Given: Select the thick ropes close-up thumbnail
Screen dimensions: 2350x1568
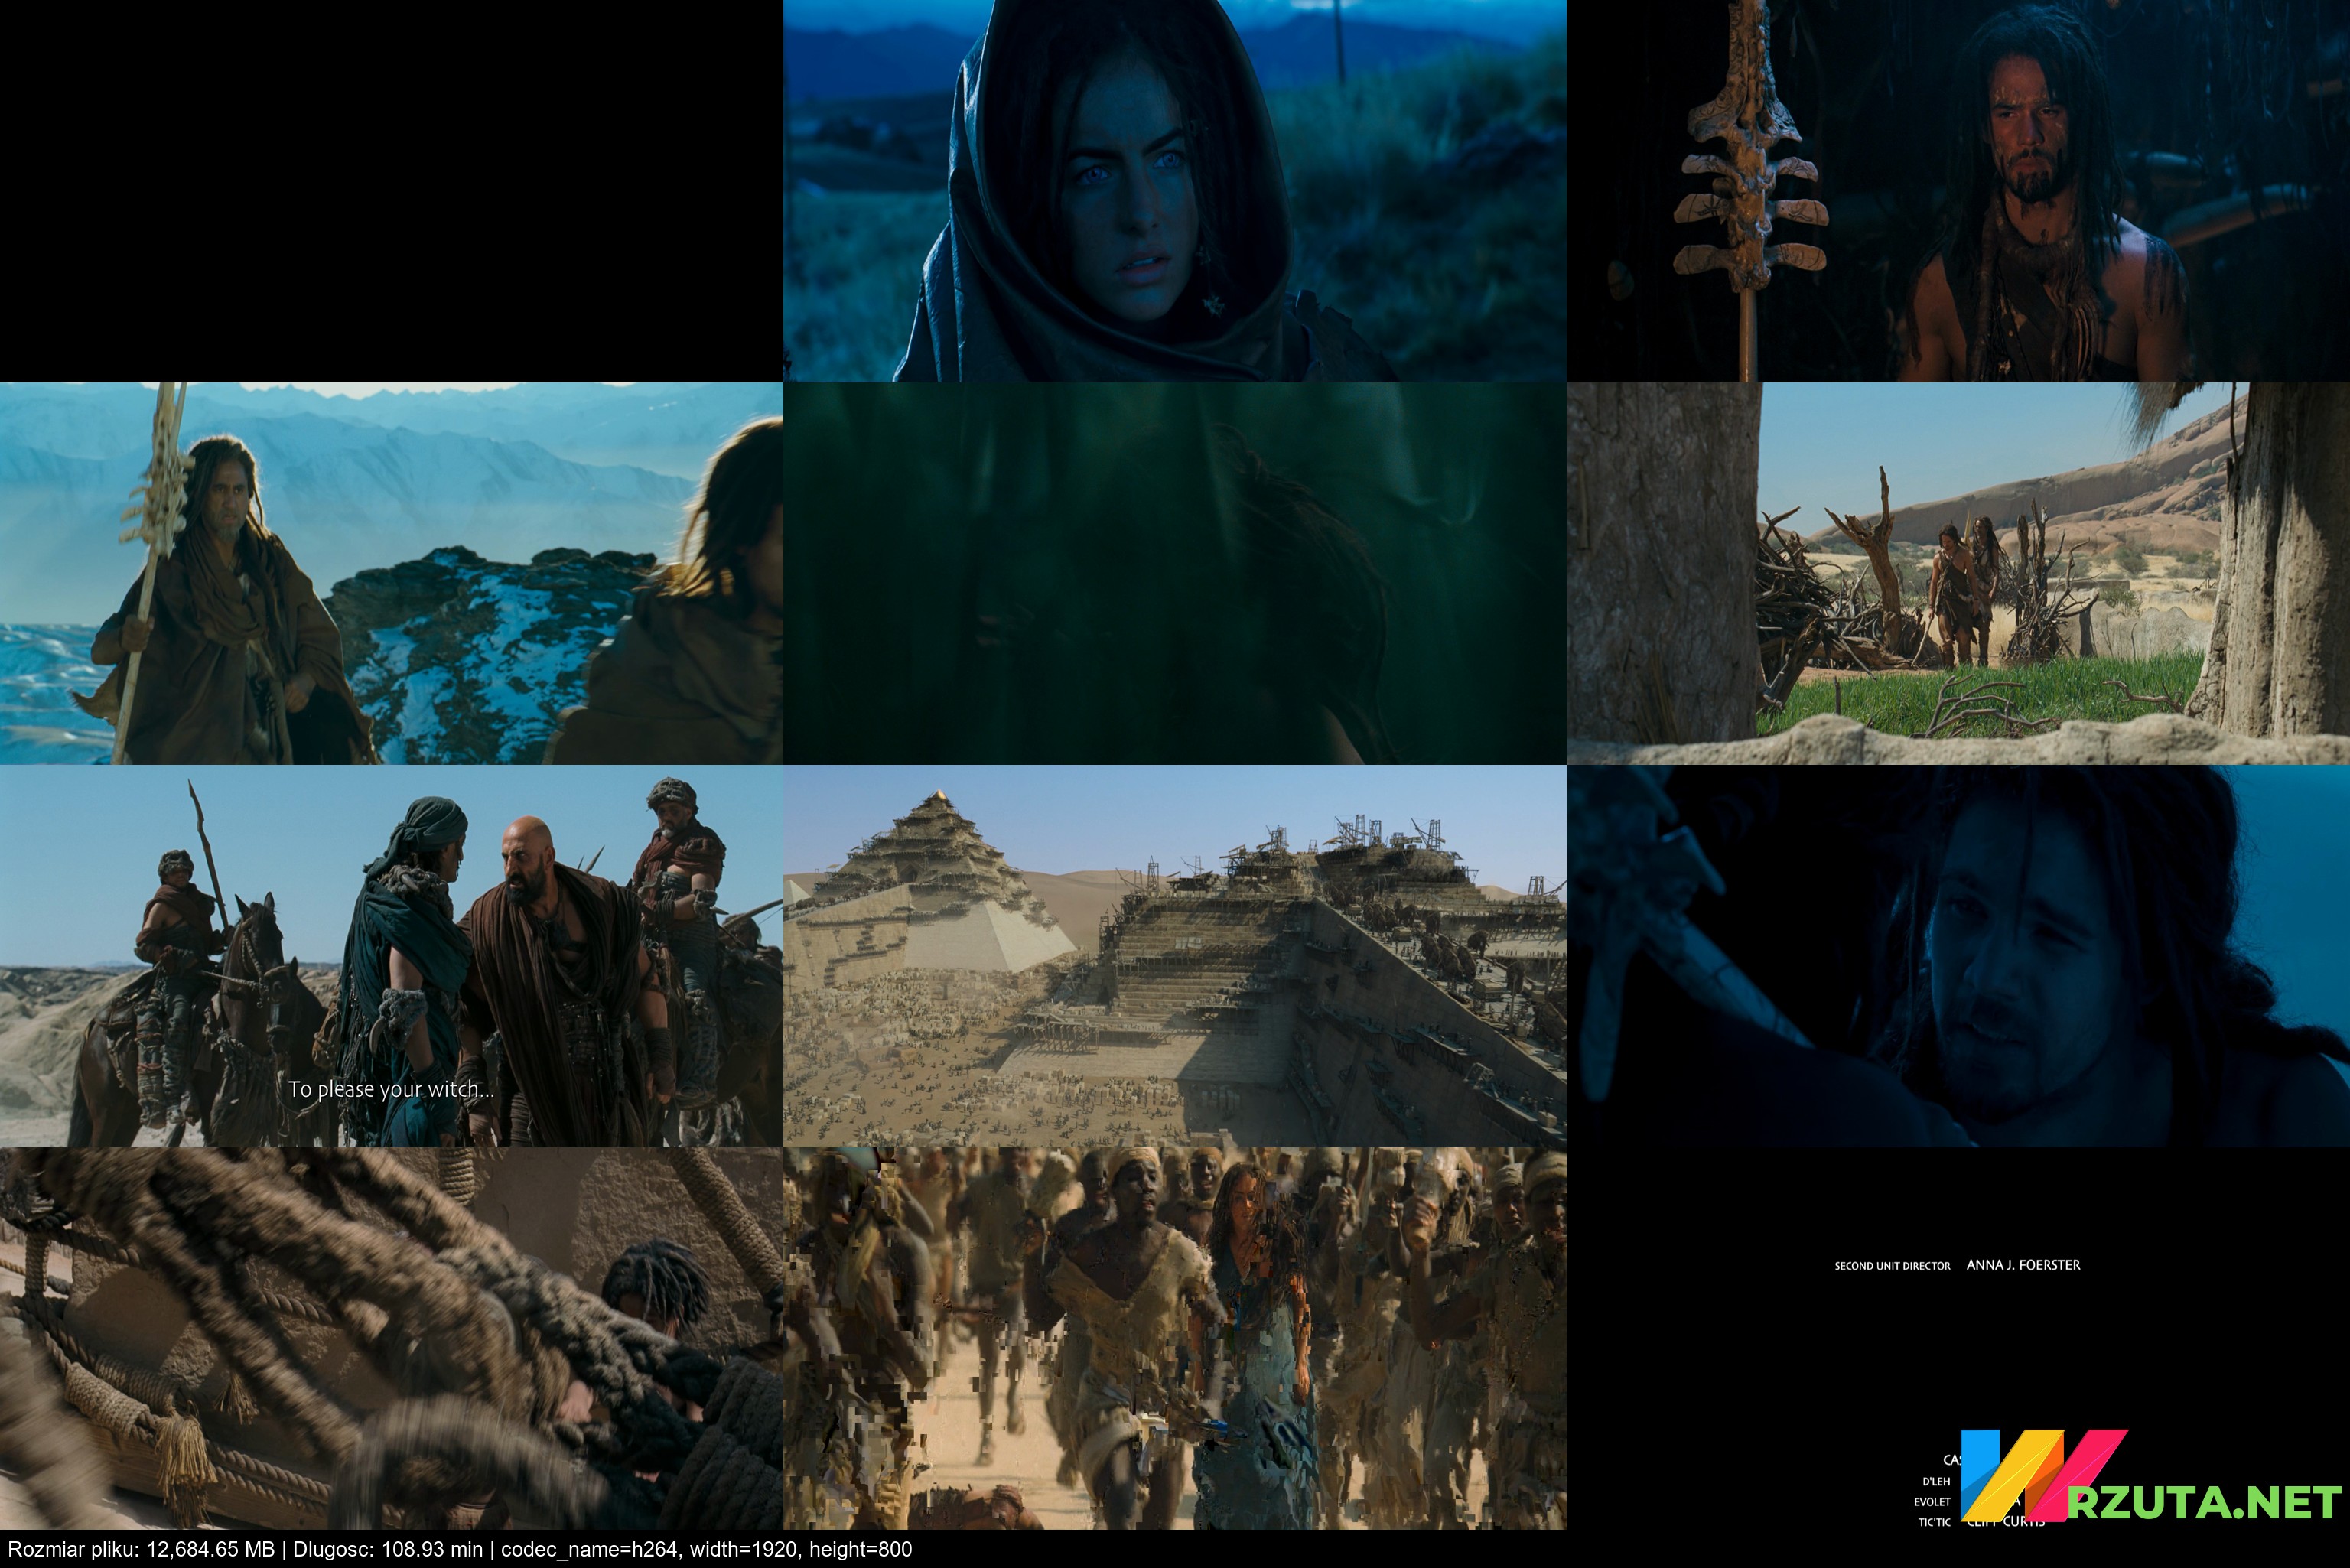Looking at the screenshot, I should coord(391,1338).
